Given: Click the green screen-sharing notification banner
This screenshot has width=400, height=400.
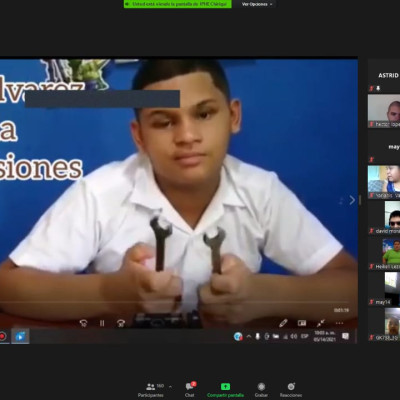Looking at the screenshot, I should point(178,4).
